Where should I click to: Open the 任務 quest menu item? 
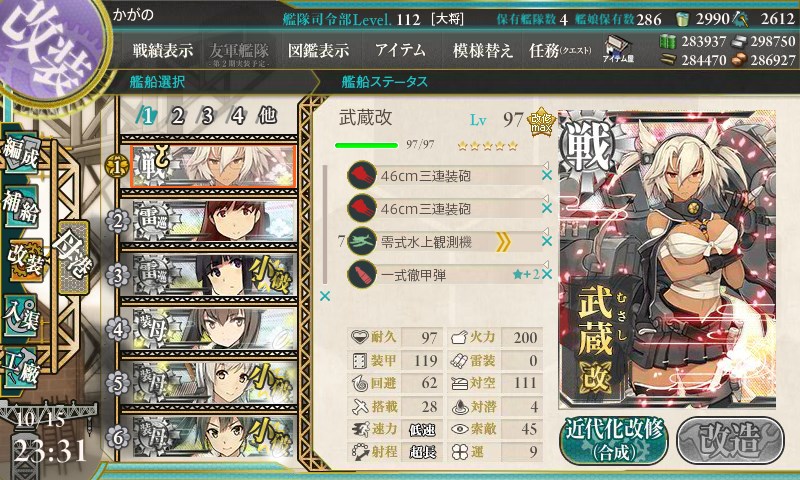pyautogui.click(x=560, y=50)
